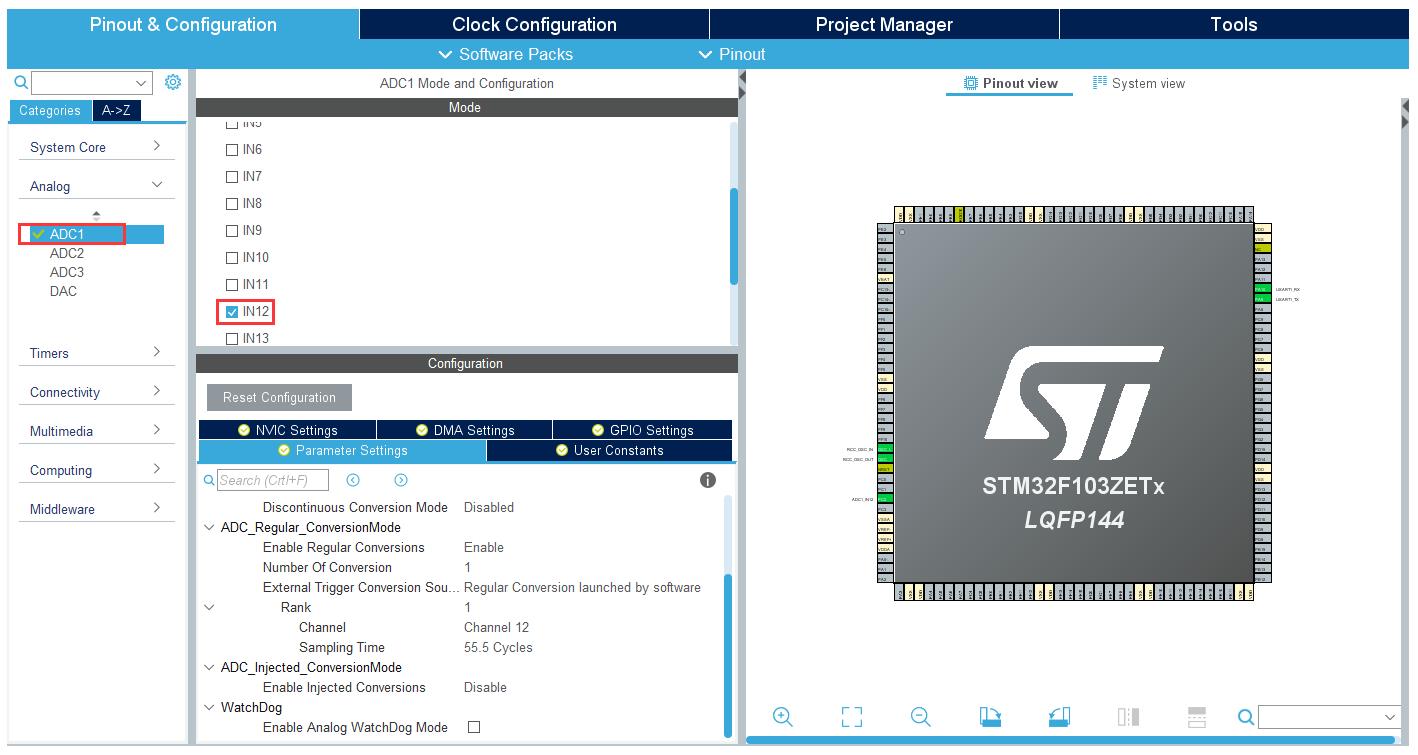Click Channel 12 value

click(496, 627)
